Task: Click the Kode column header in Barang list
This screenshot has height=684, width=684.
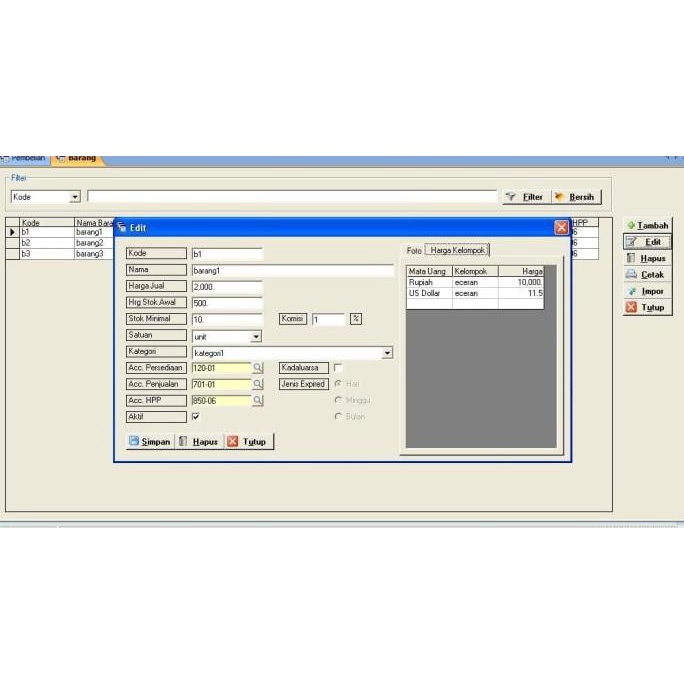Action: coord(47,222)
